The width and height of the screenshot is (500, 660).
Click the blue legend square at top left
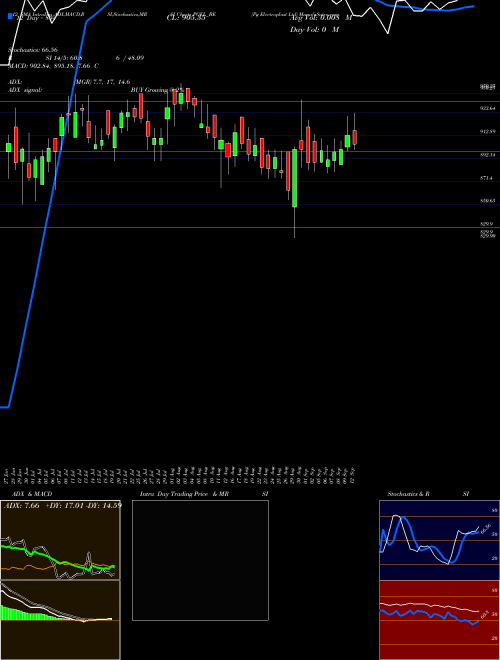pyautogui.click(x=11, y=16)
